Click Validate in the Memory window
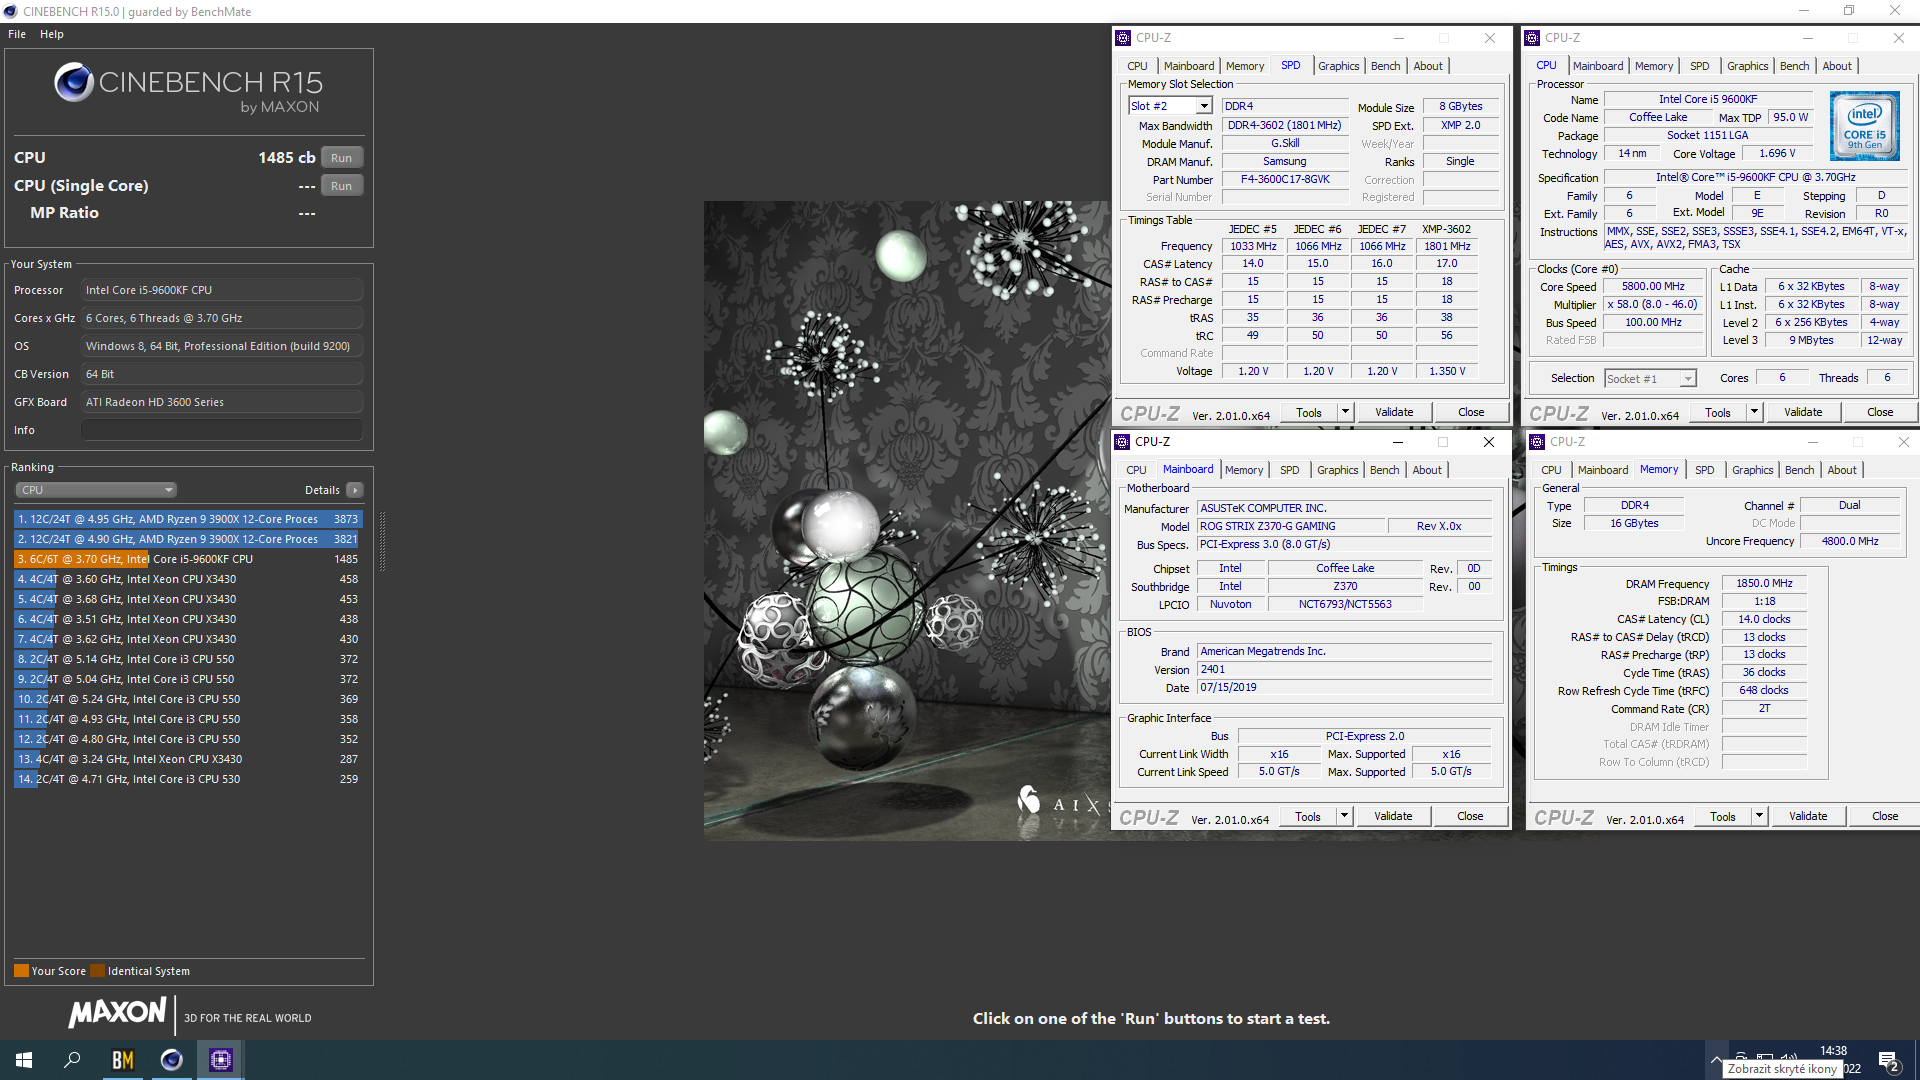 click(1808, 816)
